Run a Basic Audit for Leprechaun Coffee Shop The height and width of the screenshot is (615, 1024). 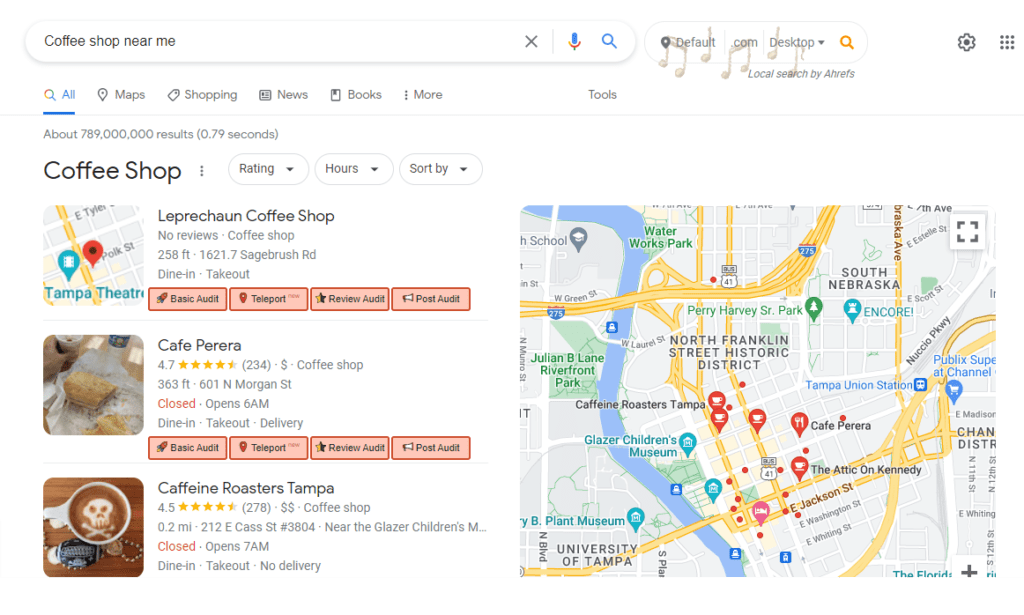(x=187, y=298)
